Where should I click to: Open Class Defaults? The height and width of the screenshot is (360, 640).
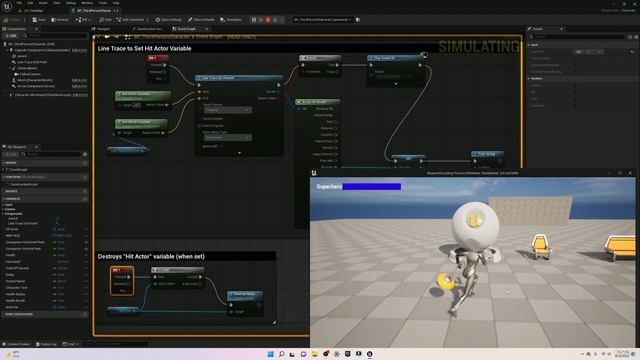pyautogui.click(x=201, y=20)
